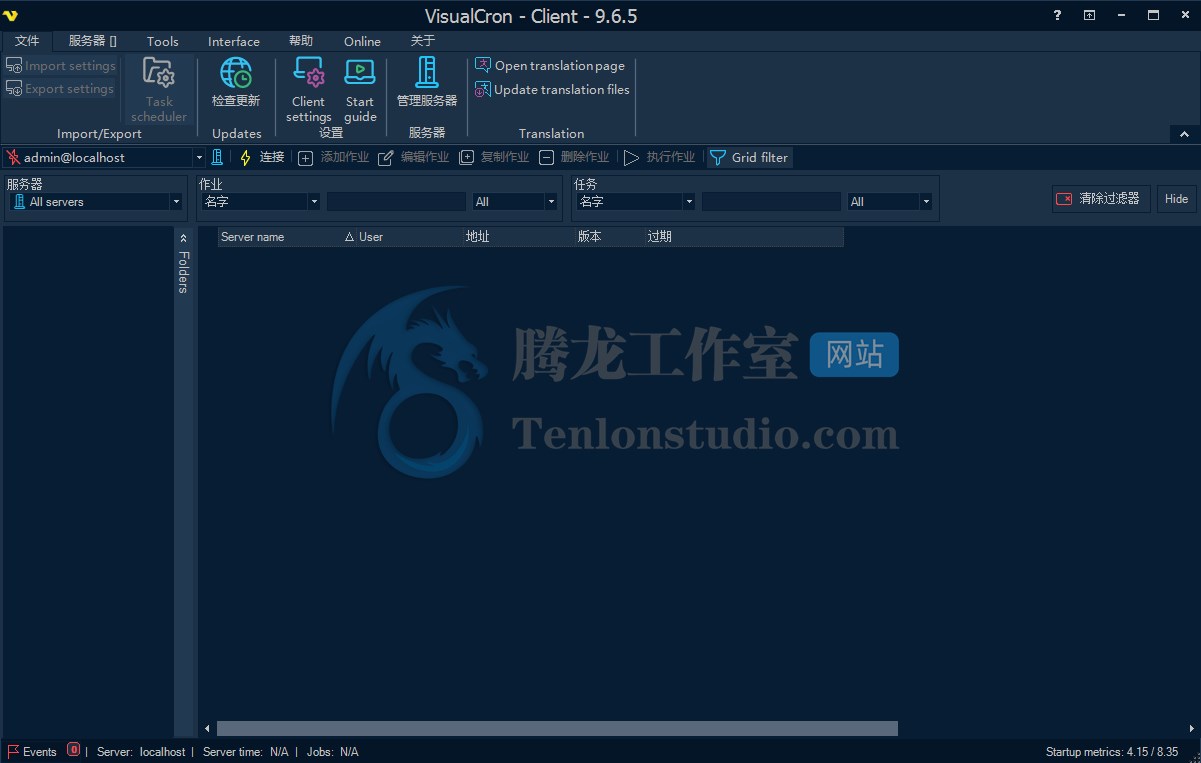Click 执行作业 run job button
The width and height of the screenshot is (1201, 763).
point(659,157)
